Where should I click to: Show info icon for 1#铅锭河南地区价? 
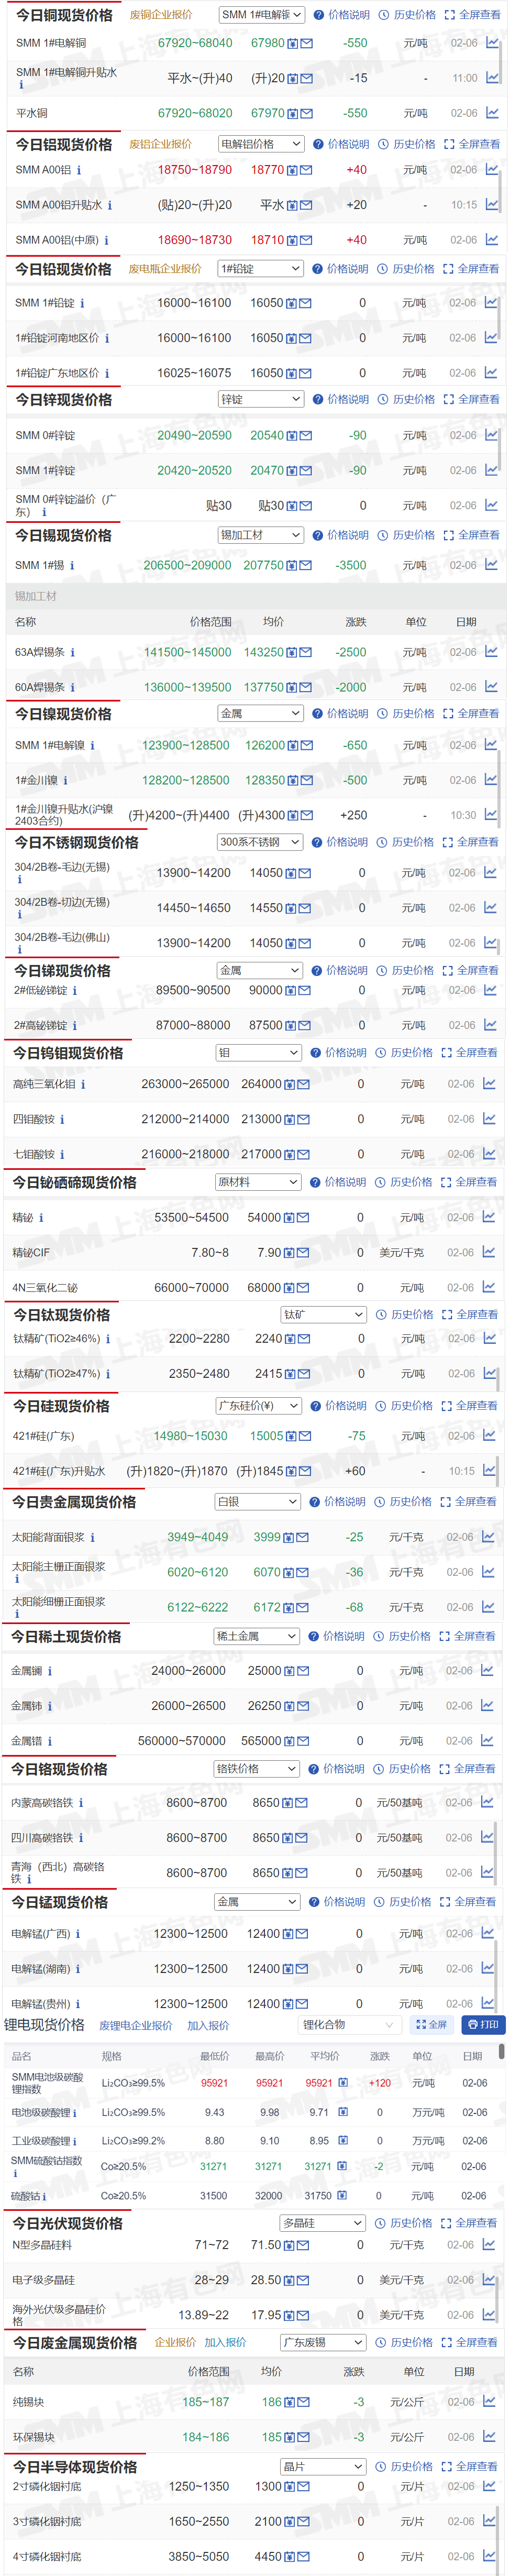pos(107,339)
